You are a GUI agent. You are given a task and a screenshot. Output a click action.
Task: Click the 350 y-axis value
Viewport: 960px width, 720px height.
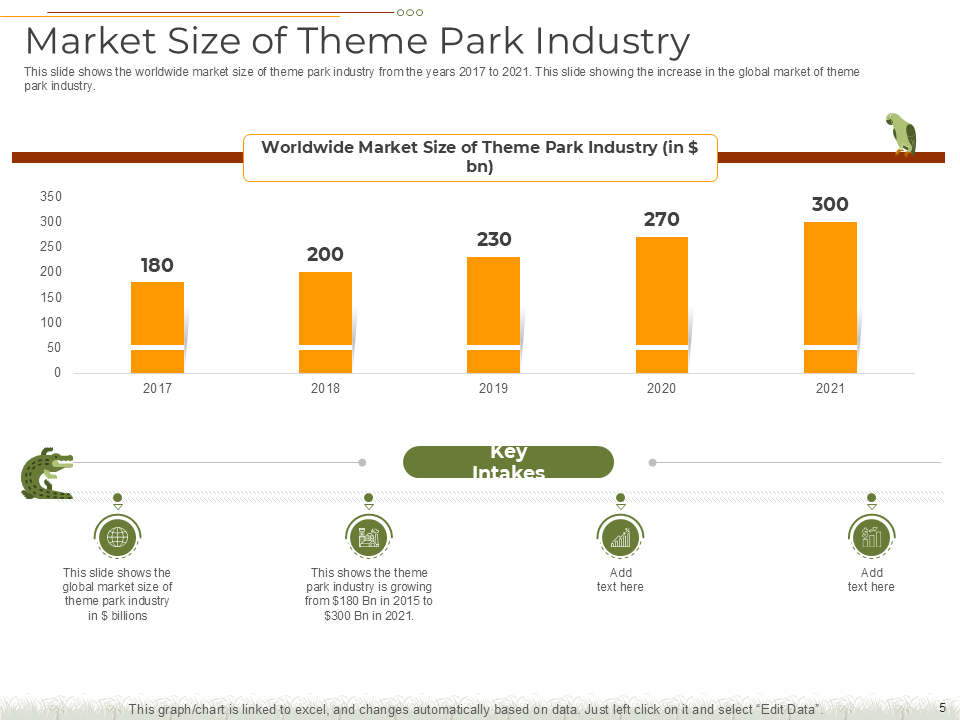pos(51,197)
